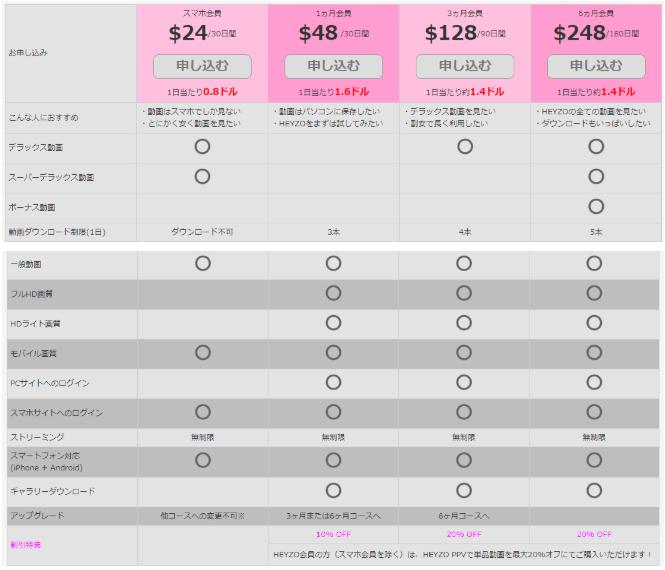
Task: Click PCサイトへのログイン circle in 6ヵ月会員 column
Action: pyautogui.click(x=595, y=382)
